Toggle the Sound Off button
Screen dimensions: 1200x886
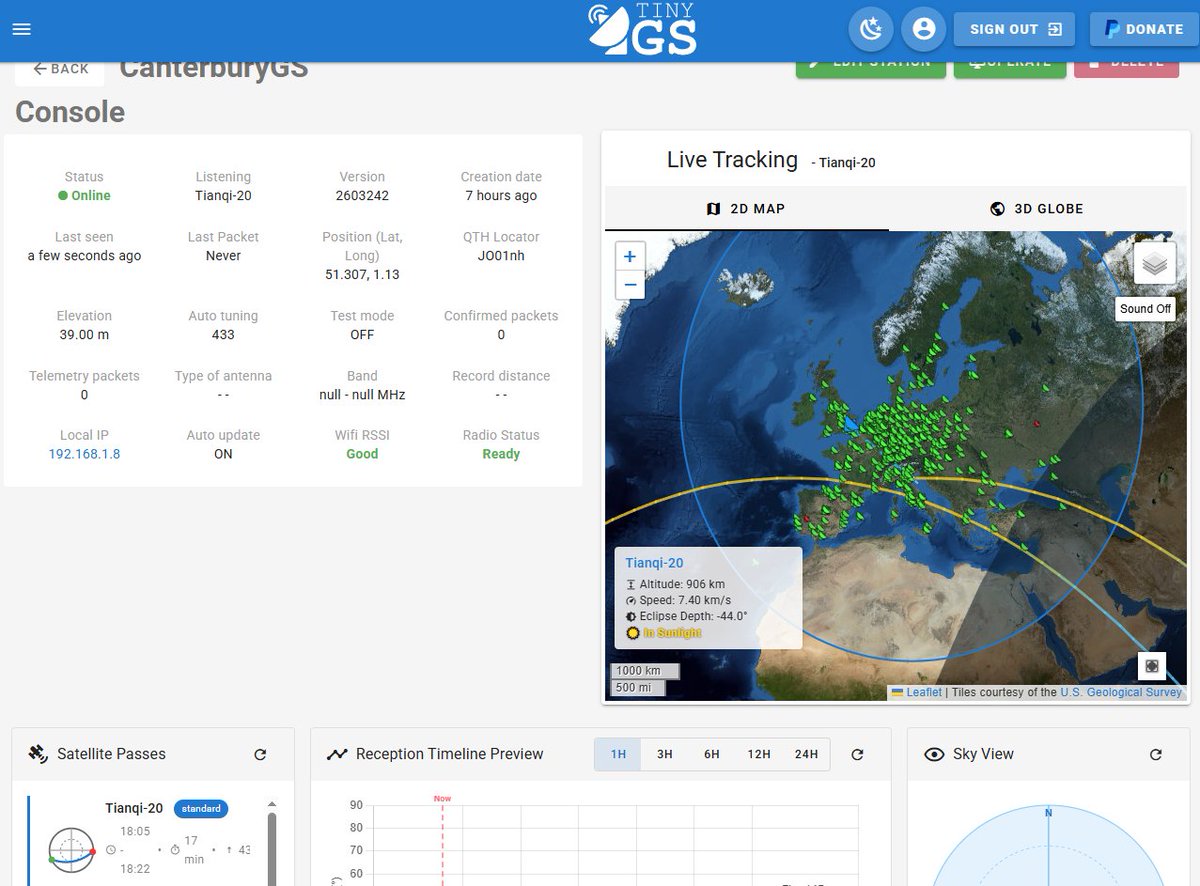1145,309
